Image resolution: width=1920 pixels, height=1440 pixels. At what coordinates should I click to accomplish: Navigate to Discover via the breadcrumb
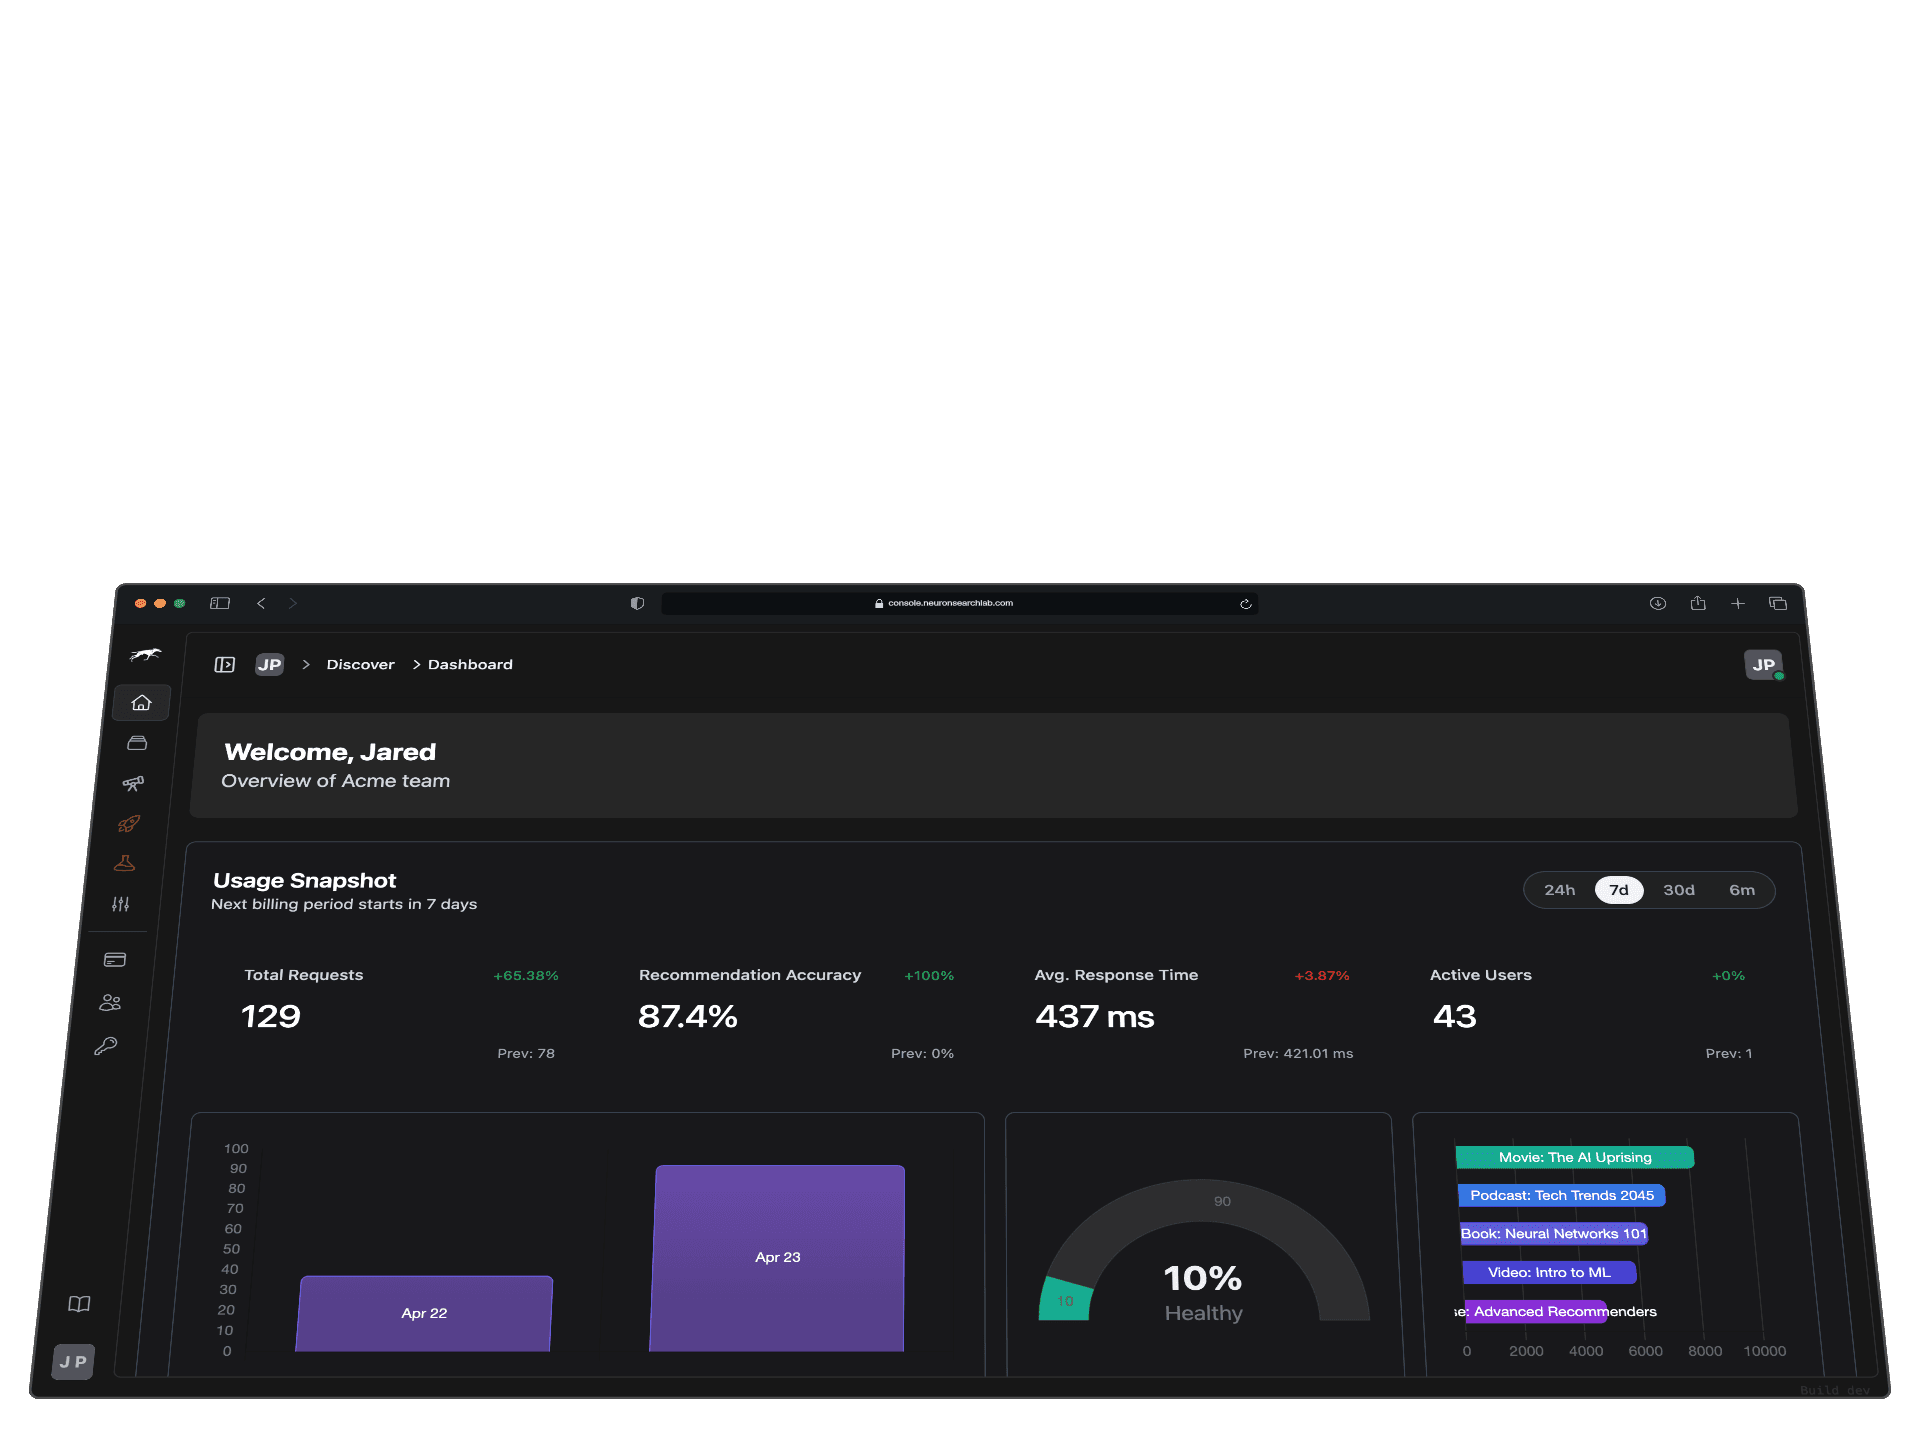click(x=360, y=664)
